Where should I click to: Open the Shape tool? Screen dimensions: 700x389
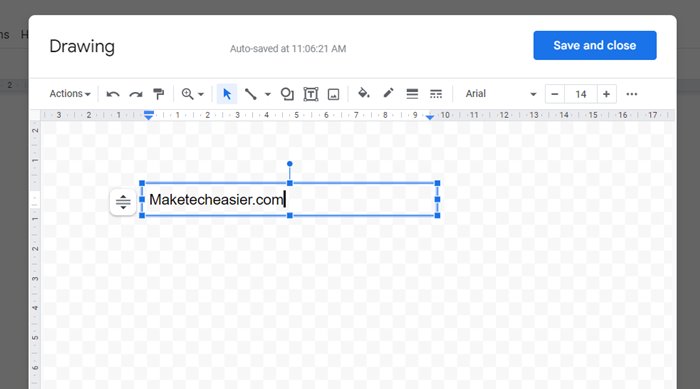(287, 94)
